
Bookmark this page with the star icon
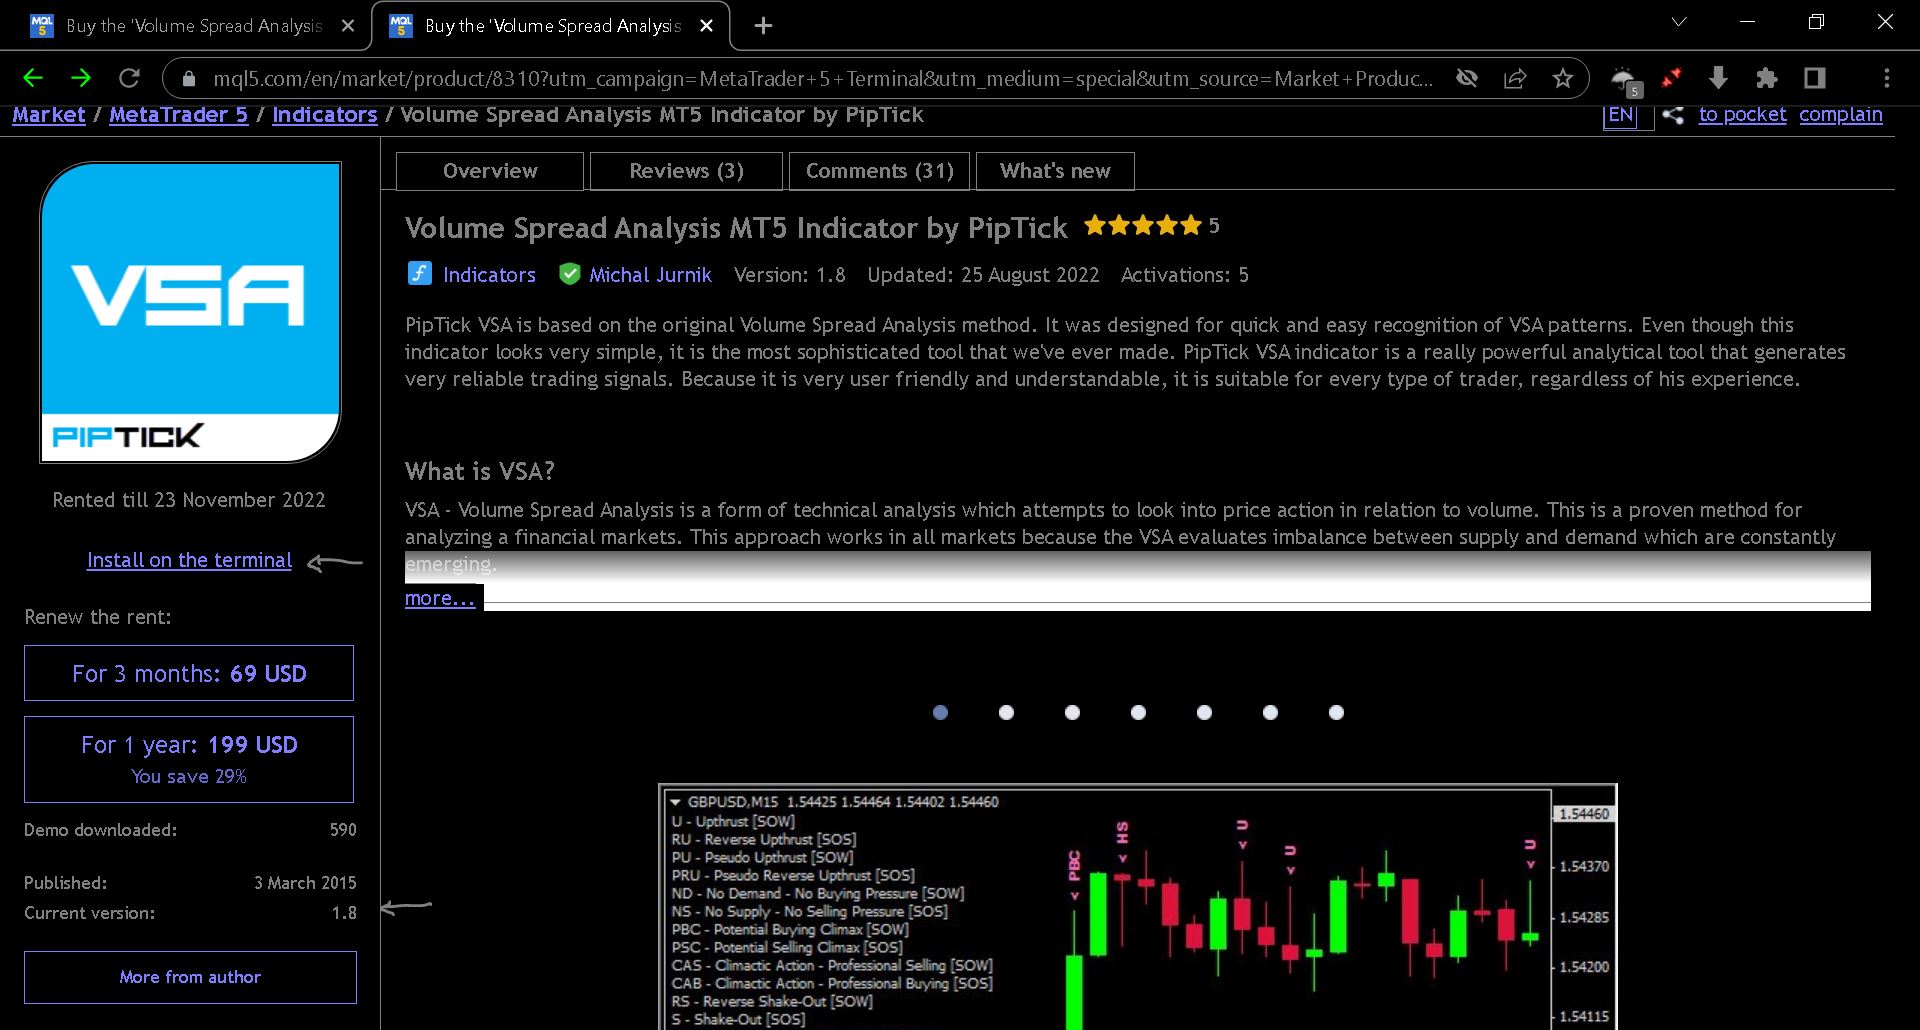[x=1563, y=78]
